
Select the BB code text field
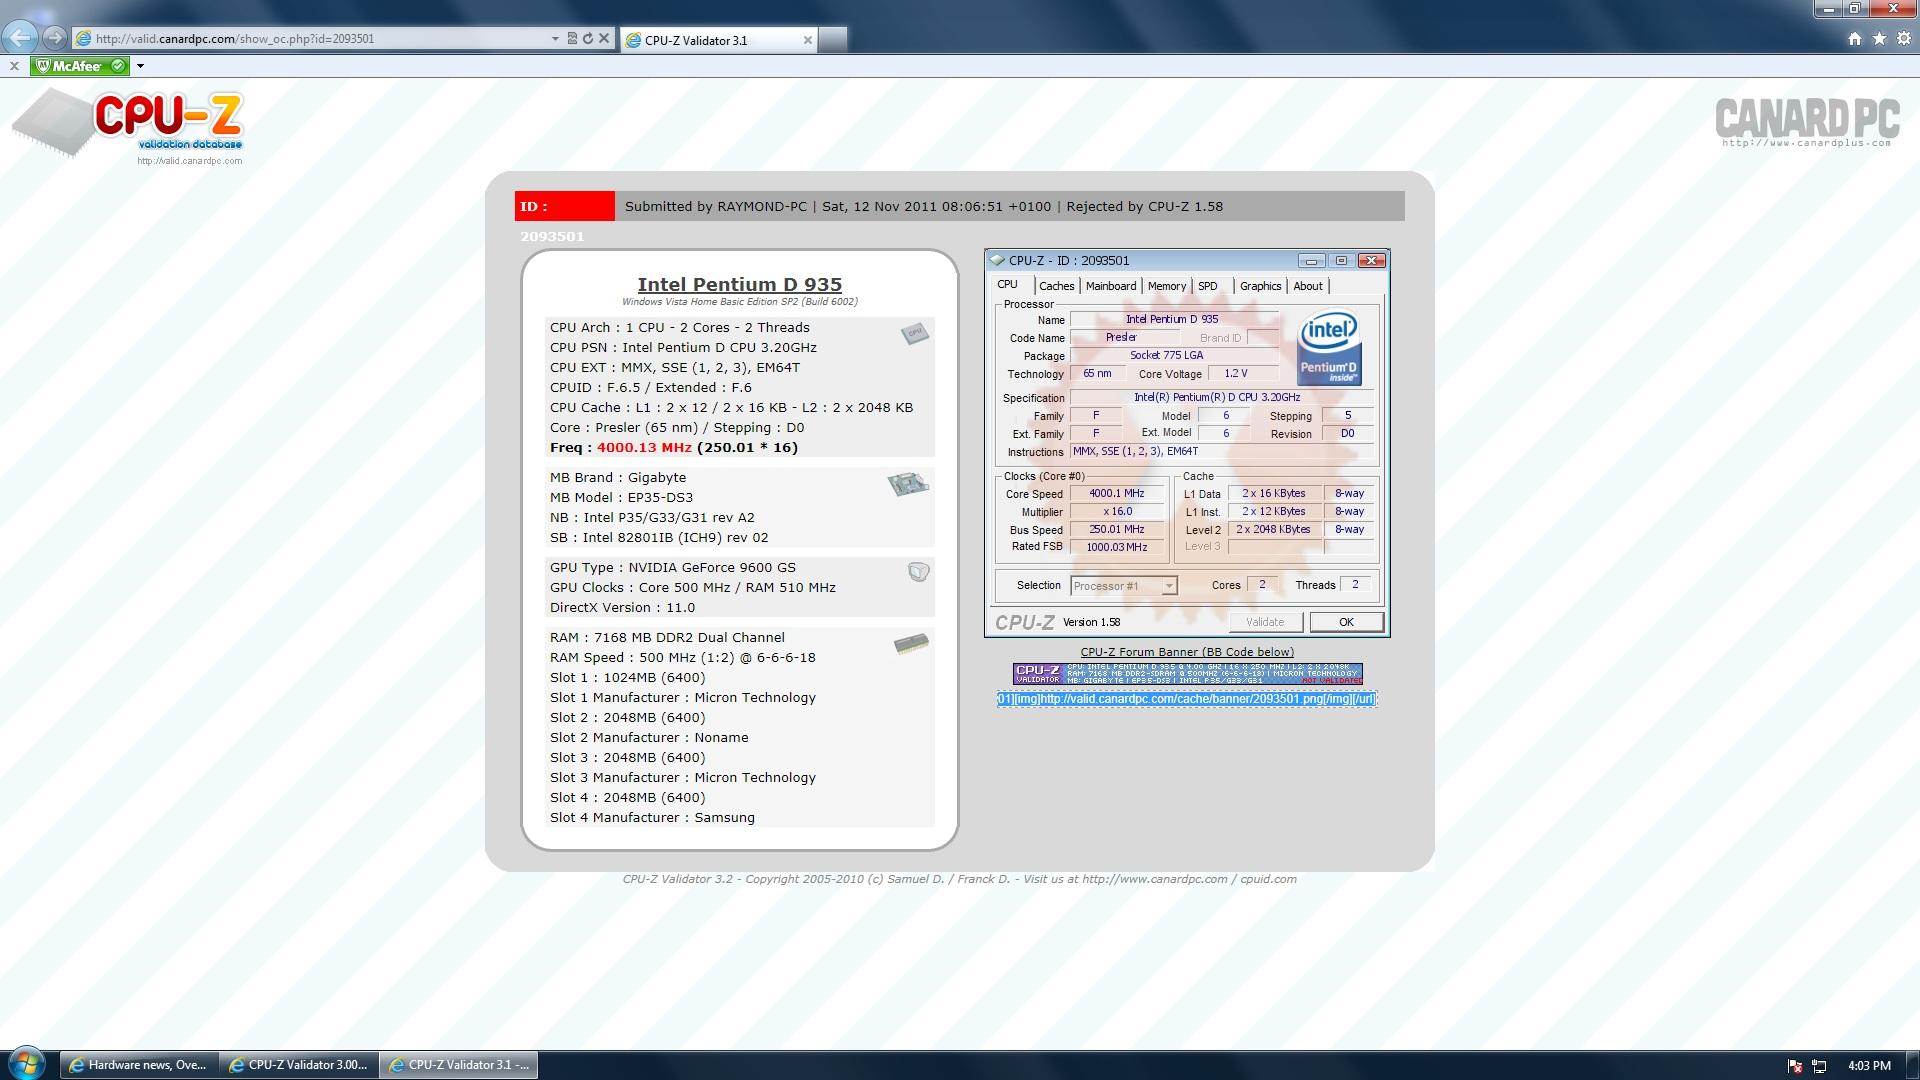[x=1187, y=699]
